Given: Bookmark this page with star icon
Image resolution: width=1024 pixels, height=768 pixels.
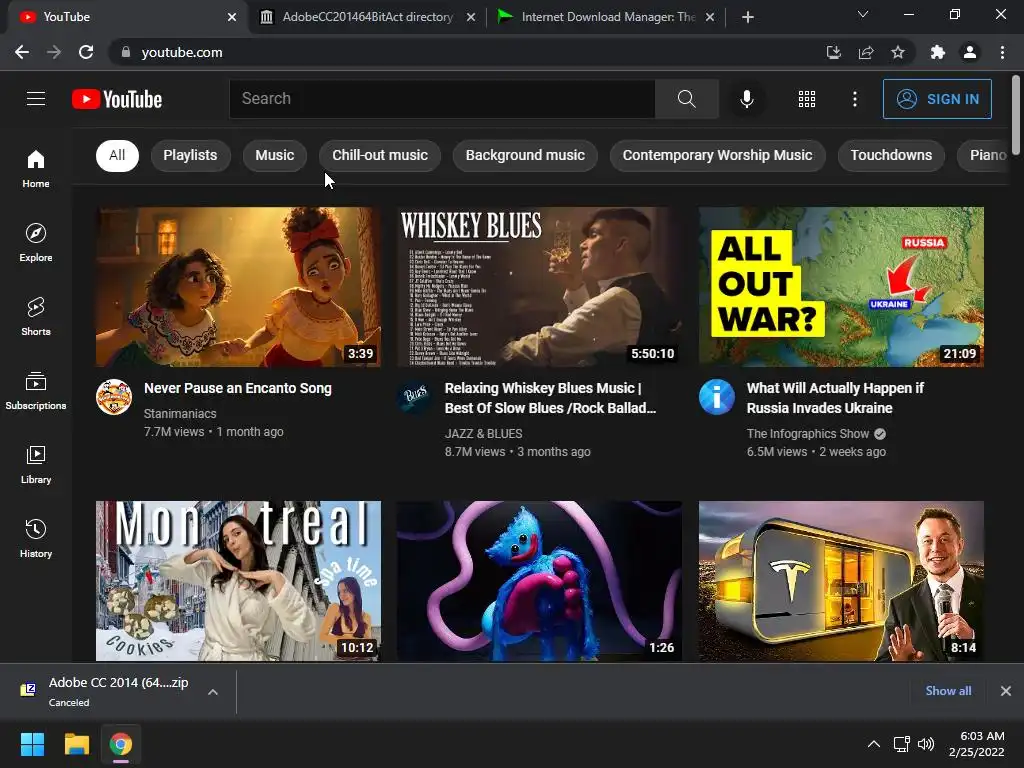Looking at the screenshot, I should pos(898,52).
